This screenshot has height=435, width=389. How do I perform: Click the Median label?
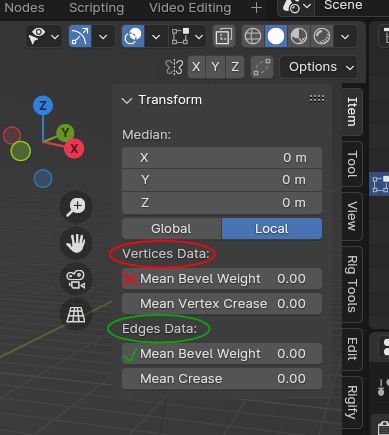coord(146,135)
